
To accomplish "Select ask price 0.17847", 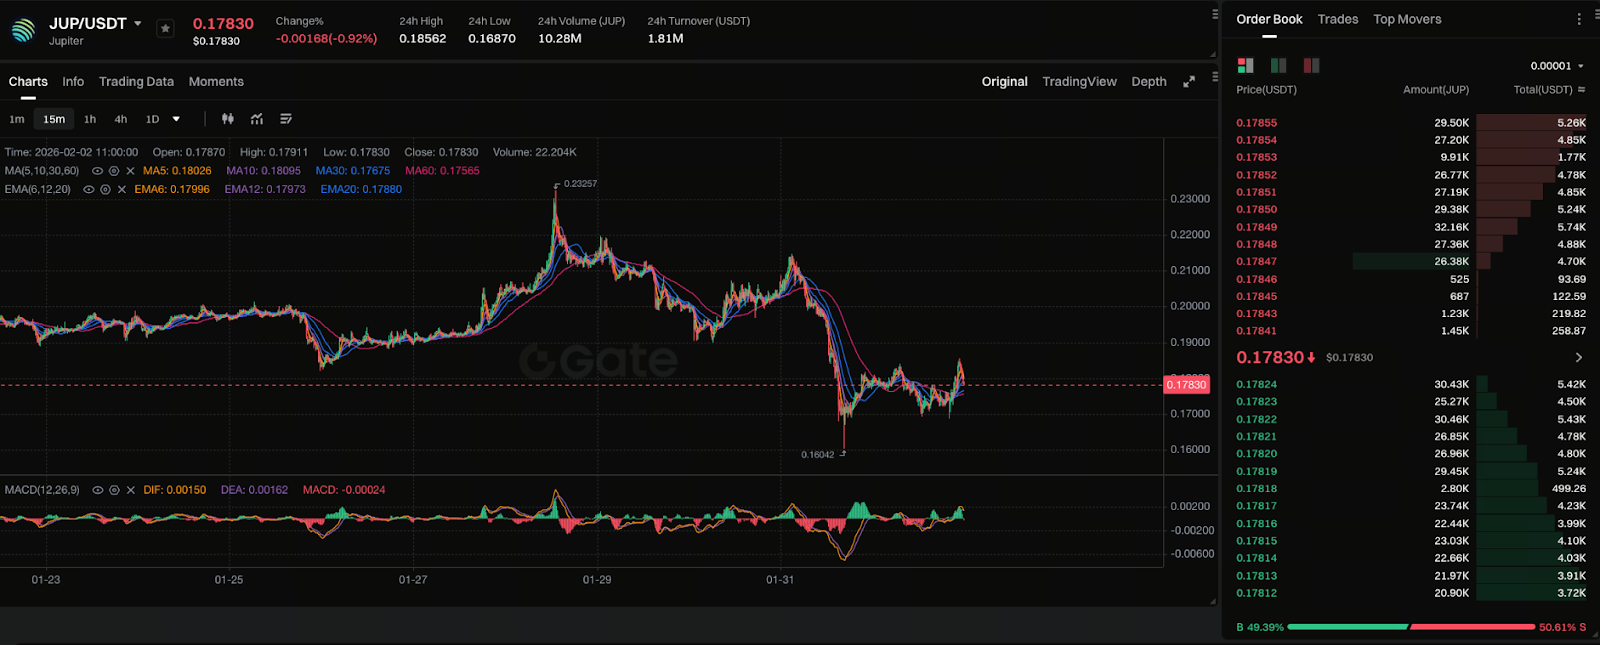I will click(1256, 262).
